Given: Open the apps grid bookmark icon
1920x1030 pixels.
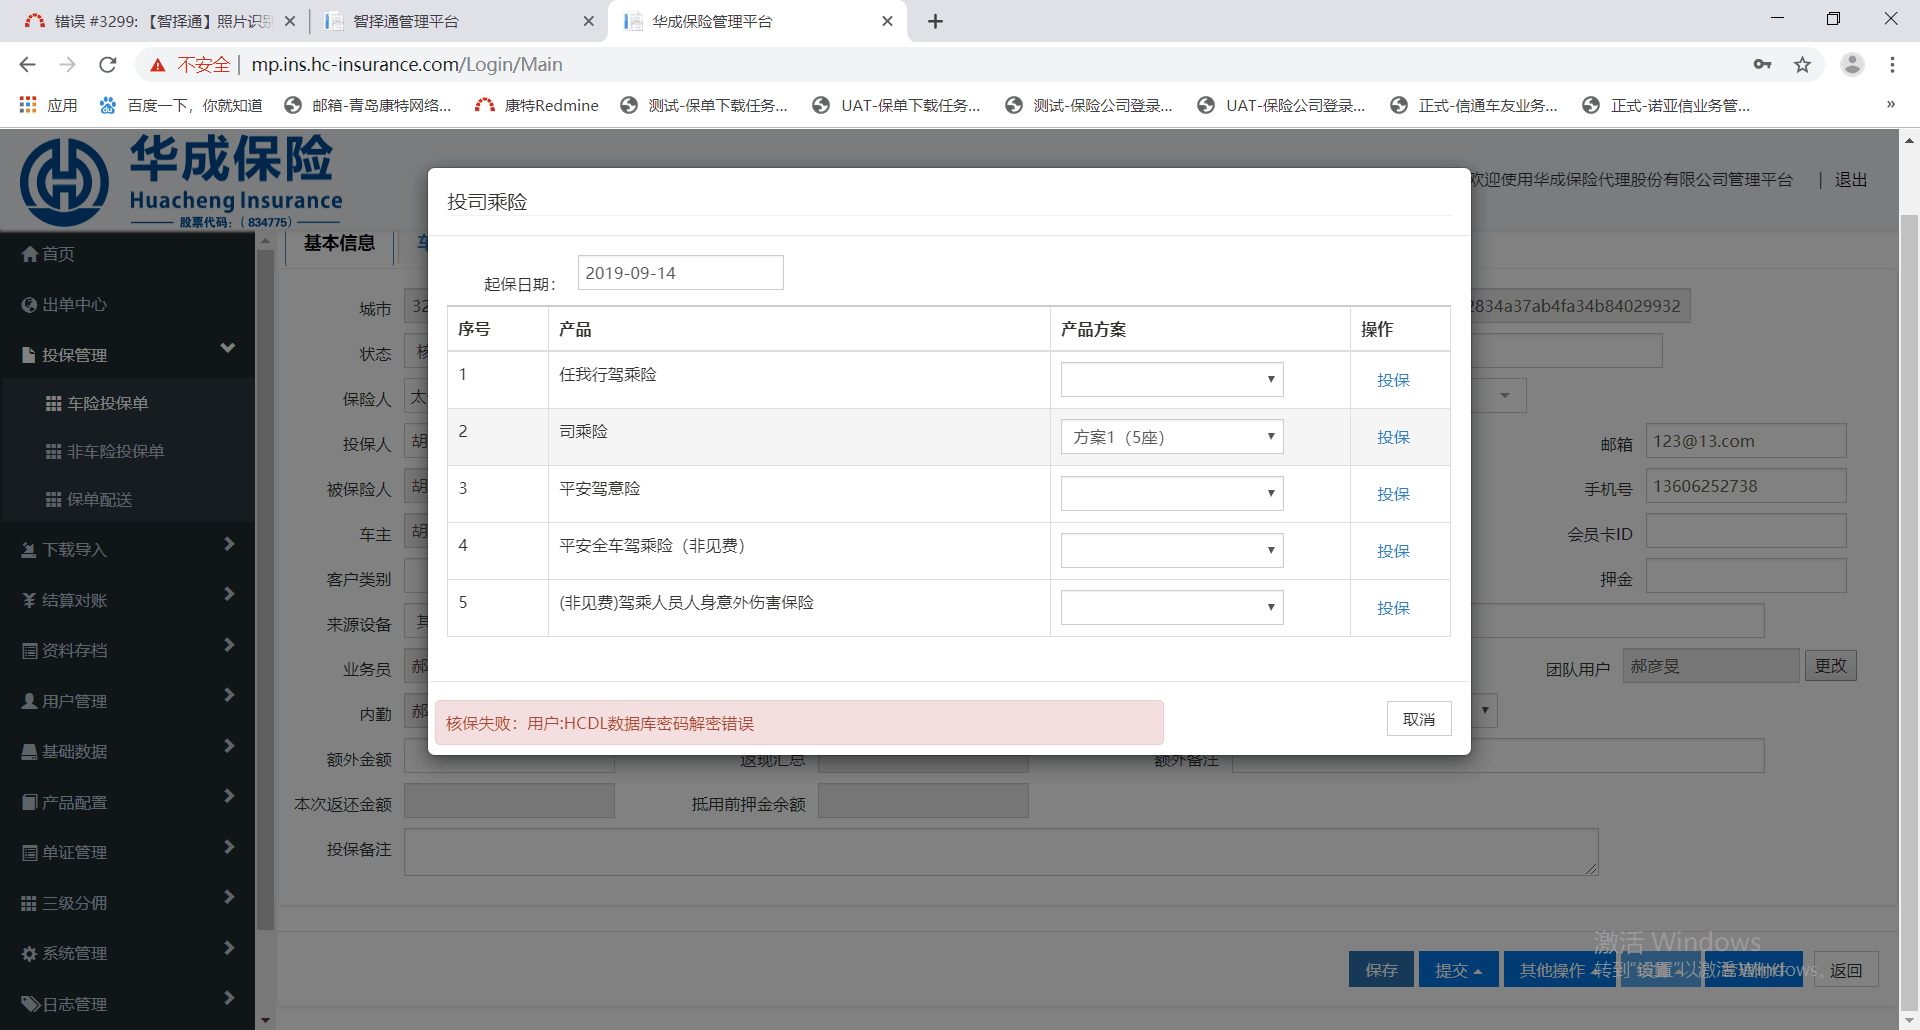Looking at the screenshot, I should pos(28,105).
